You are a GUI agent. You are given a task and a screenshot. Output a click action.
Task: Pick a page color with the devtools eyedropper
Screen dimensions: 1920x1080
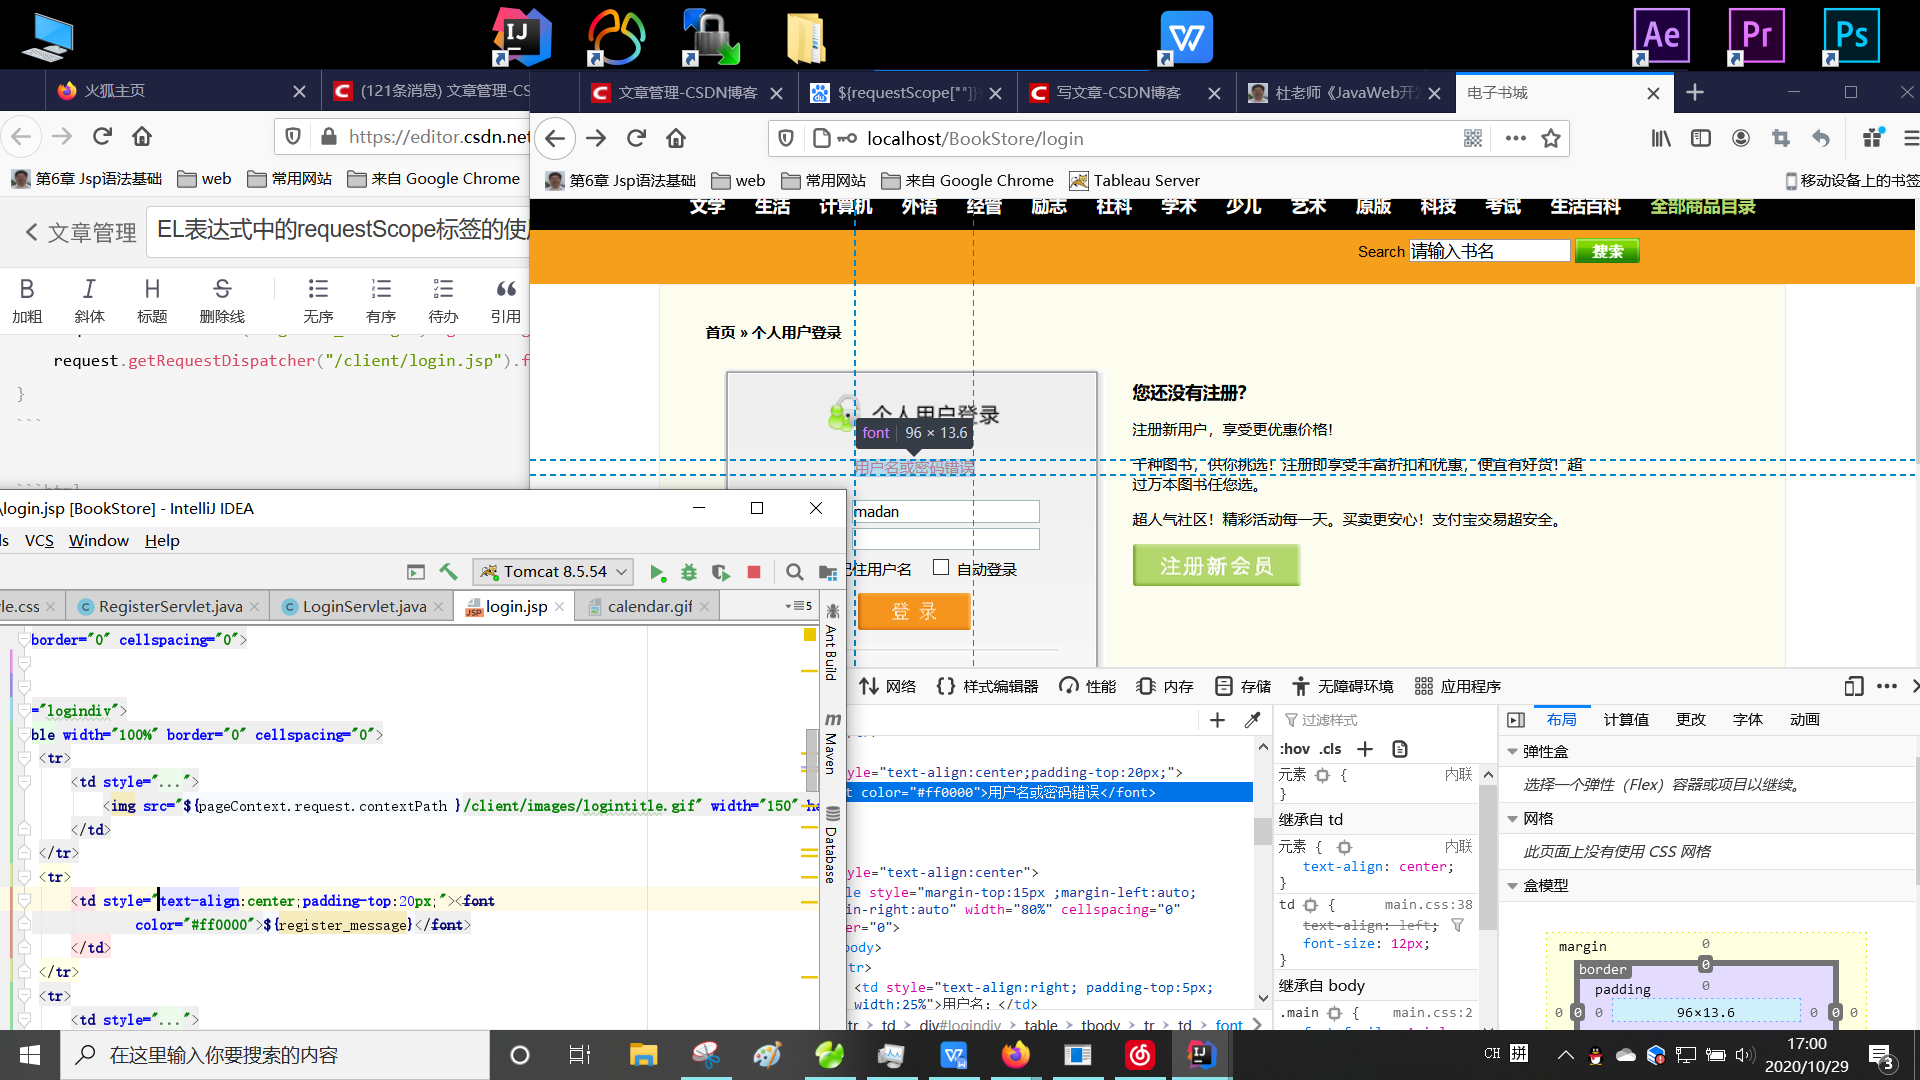[1252, 719]
